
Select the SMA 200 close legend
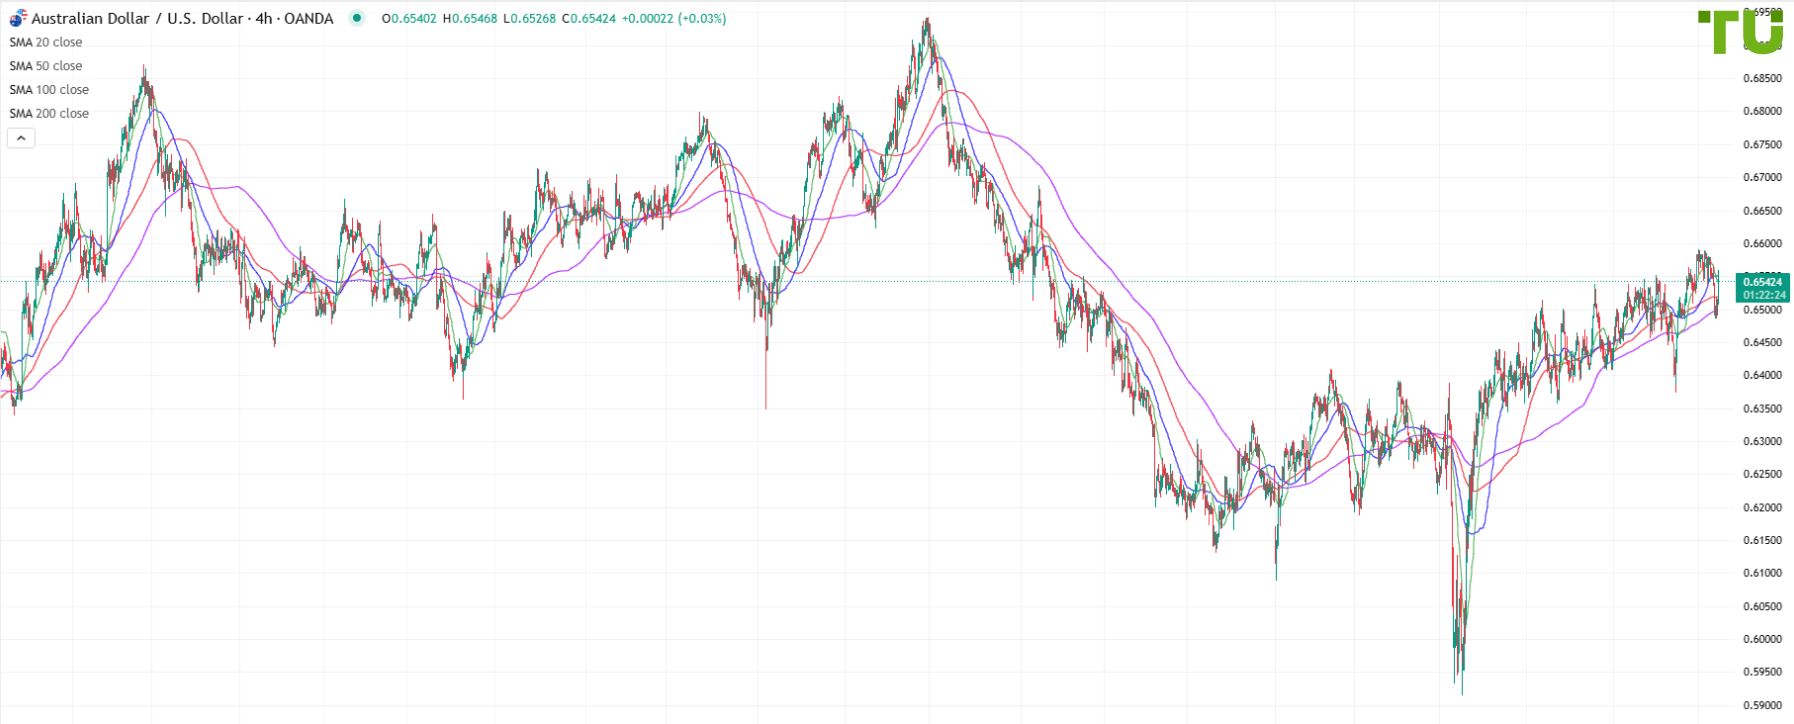point(49,114)
